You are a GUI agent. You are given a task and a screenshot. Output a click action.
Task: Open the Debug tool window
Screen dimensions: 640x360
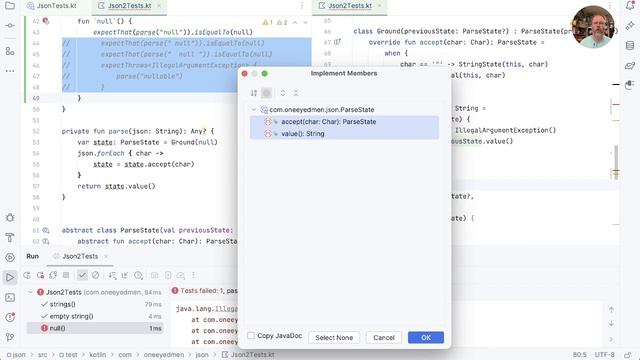coord(10,218)
